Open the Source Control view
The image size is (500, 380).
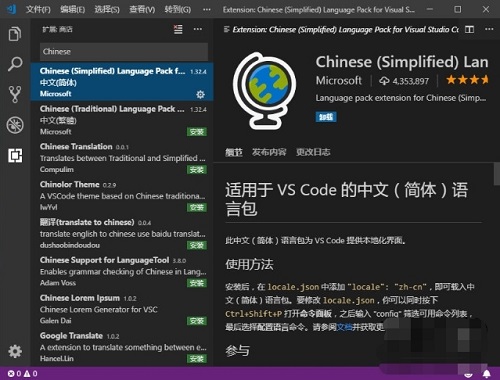click(15, 94)
